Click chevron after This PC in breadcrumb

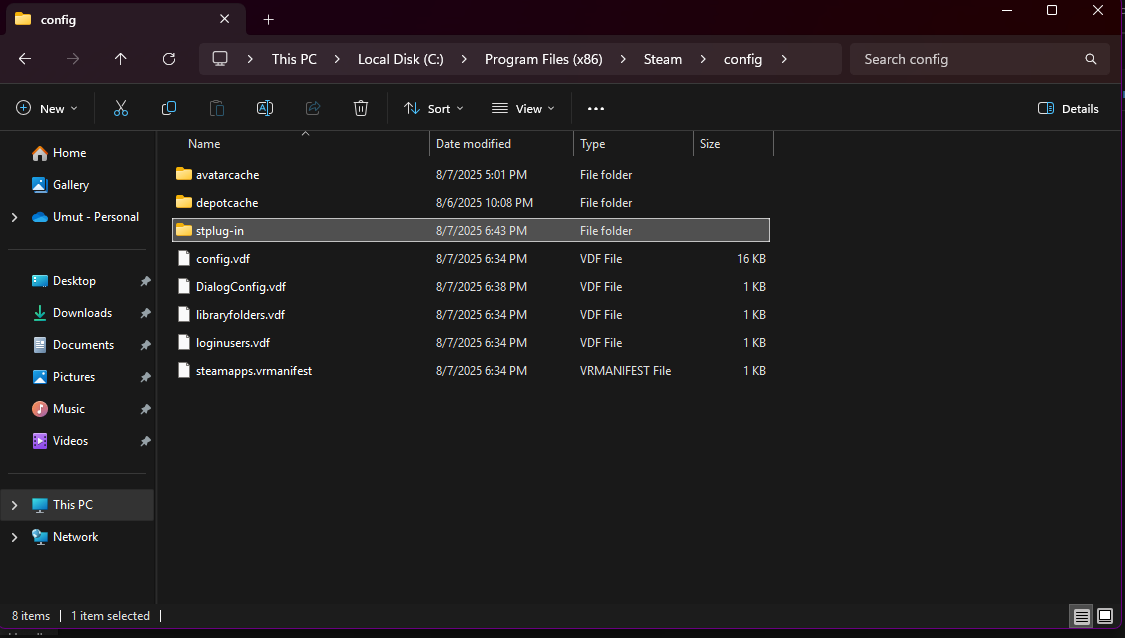[337, 59]
